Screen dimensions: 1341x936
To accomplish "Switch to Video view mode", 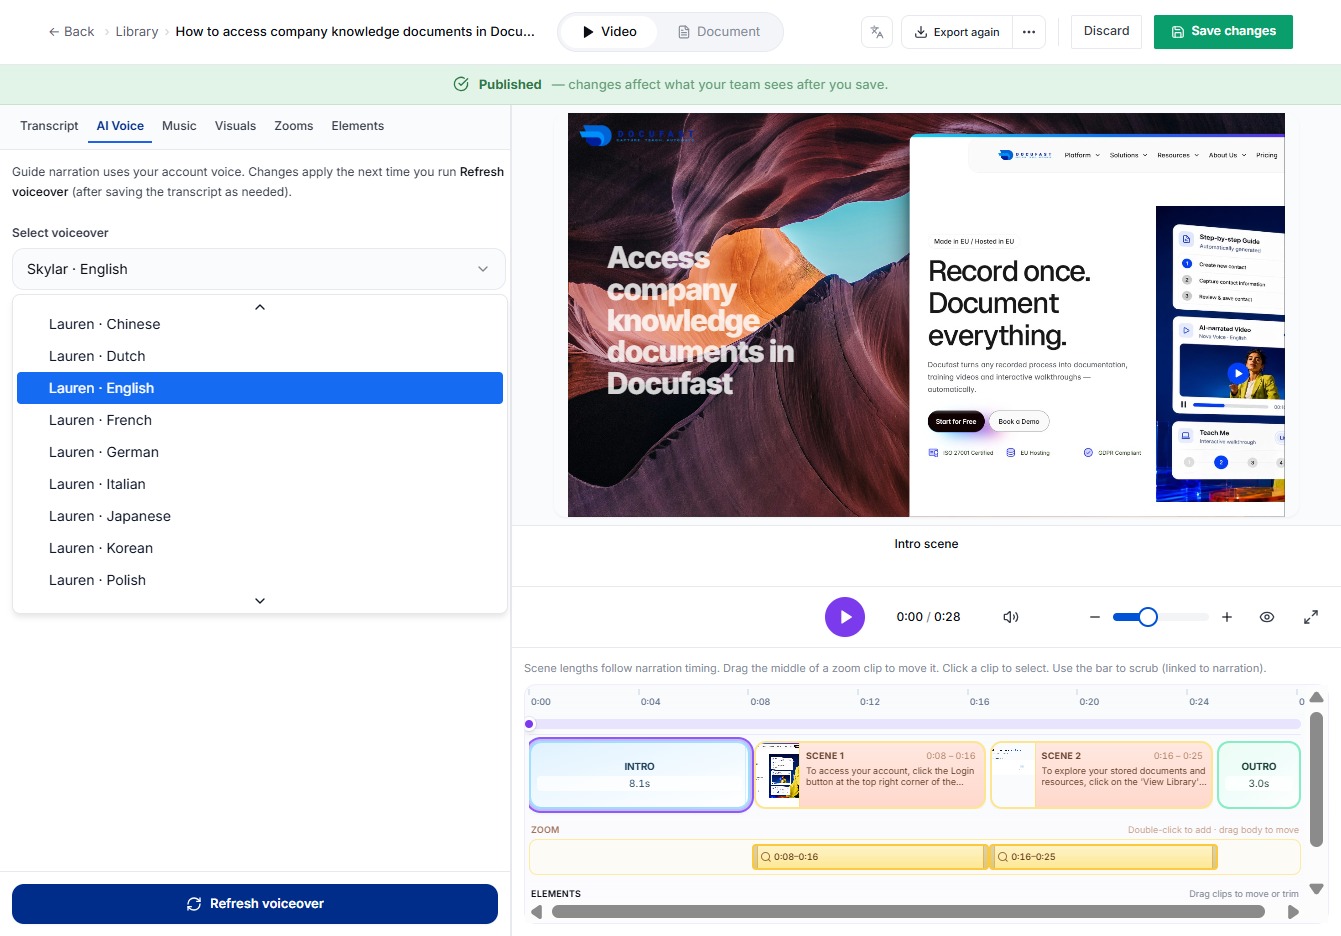I will pyautogui.click(x=609, y=32).
